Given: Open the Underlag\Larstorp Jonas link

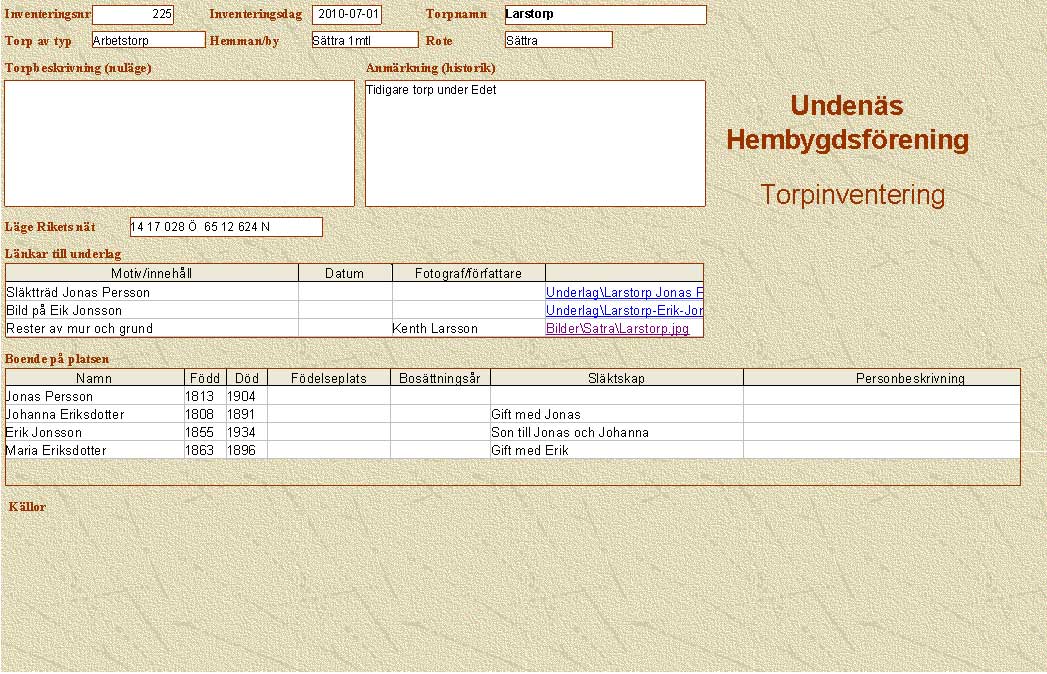Looking at the screenshot, I should pyautogui.click(x=624, y=293).
